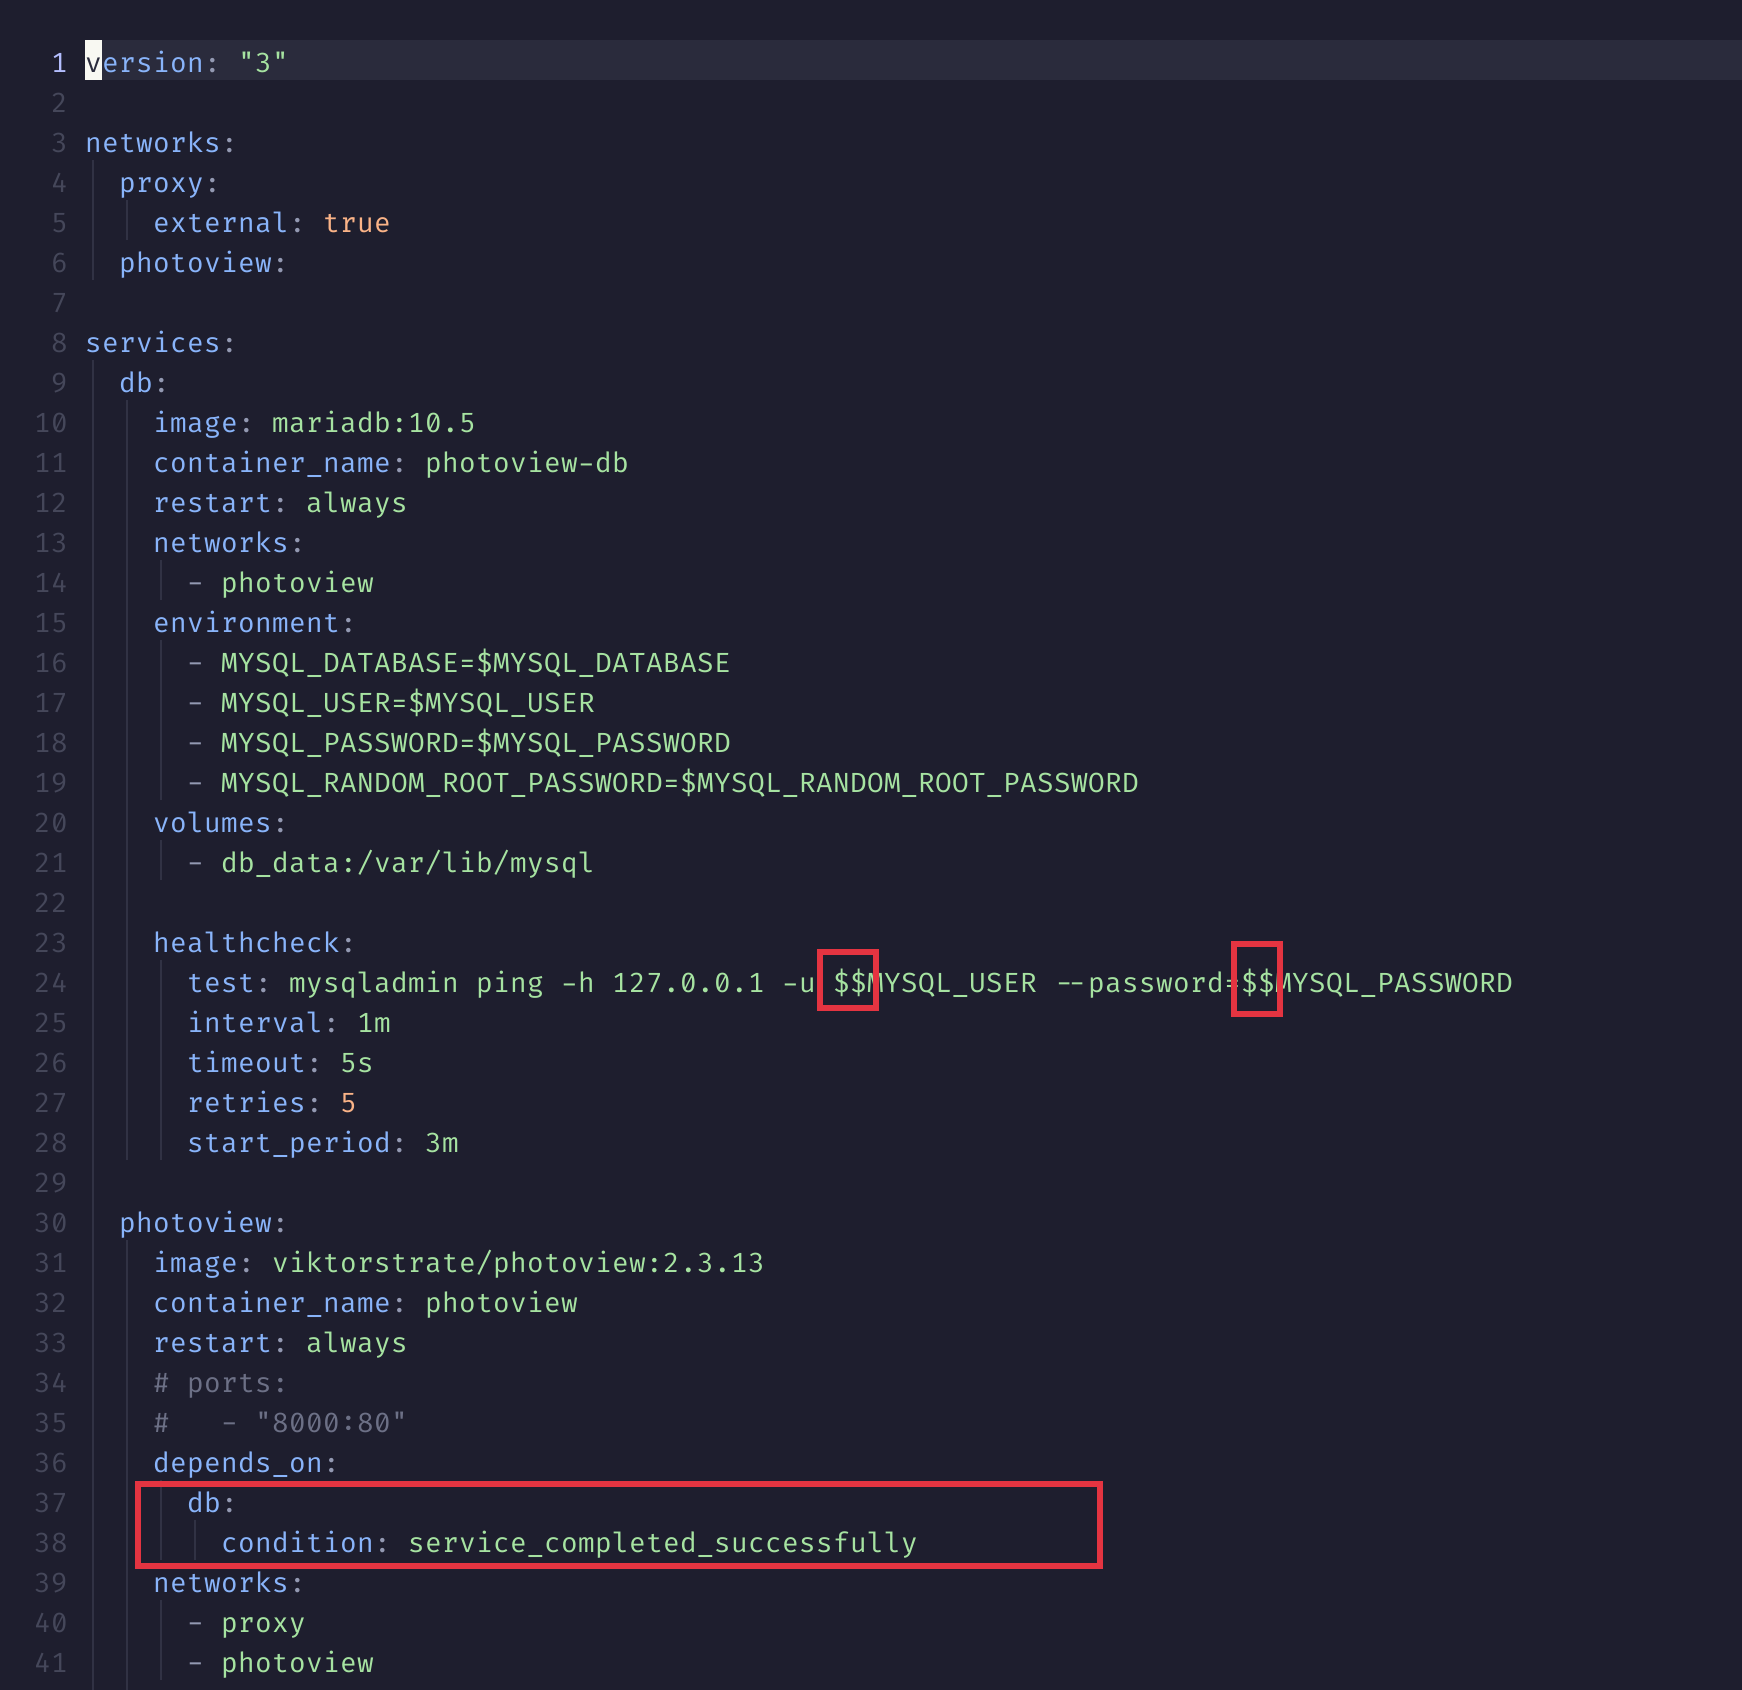Click line number 1 in the gutter
Screen dimensions: 1742x1690
tap(58, 62)
